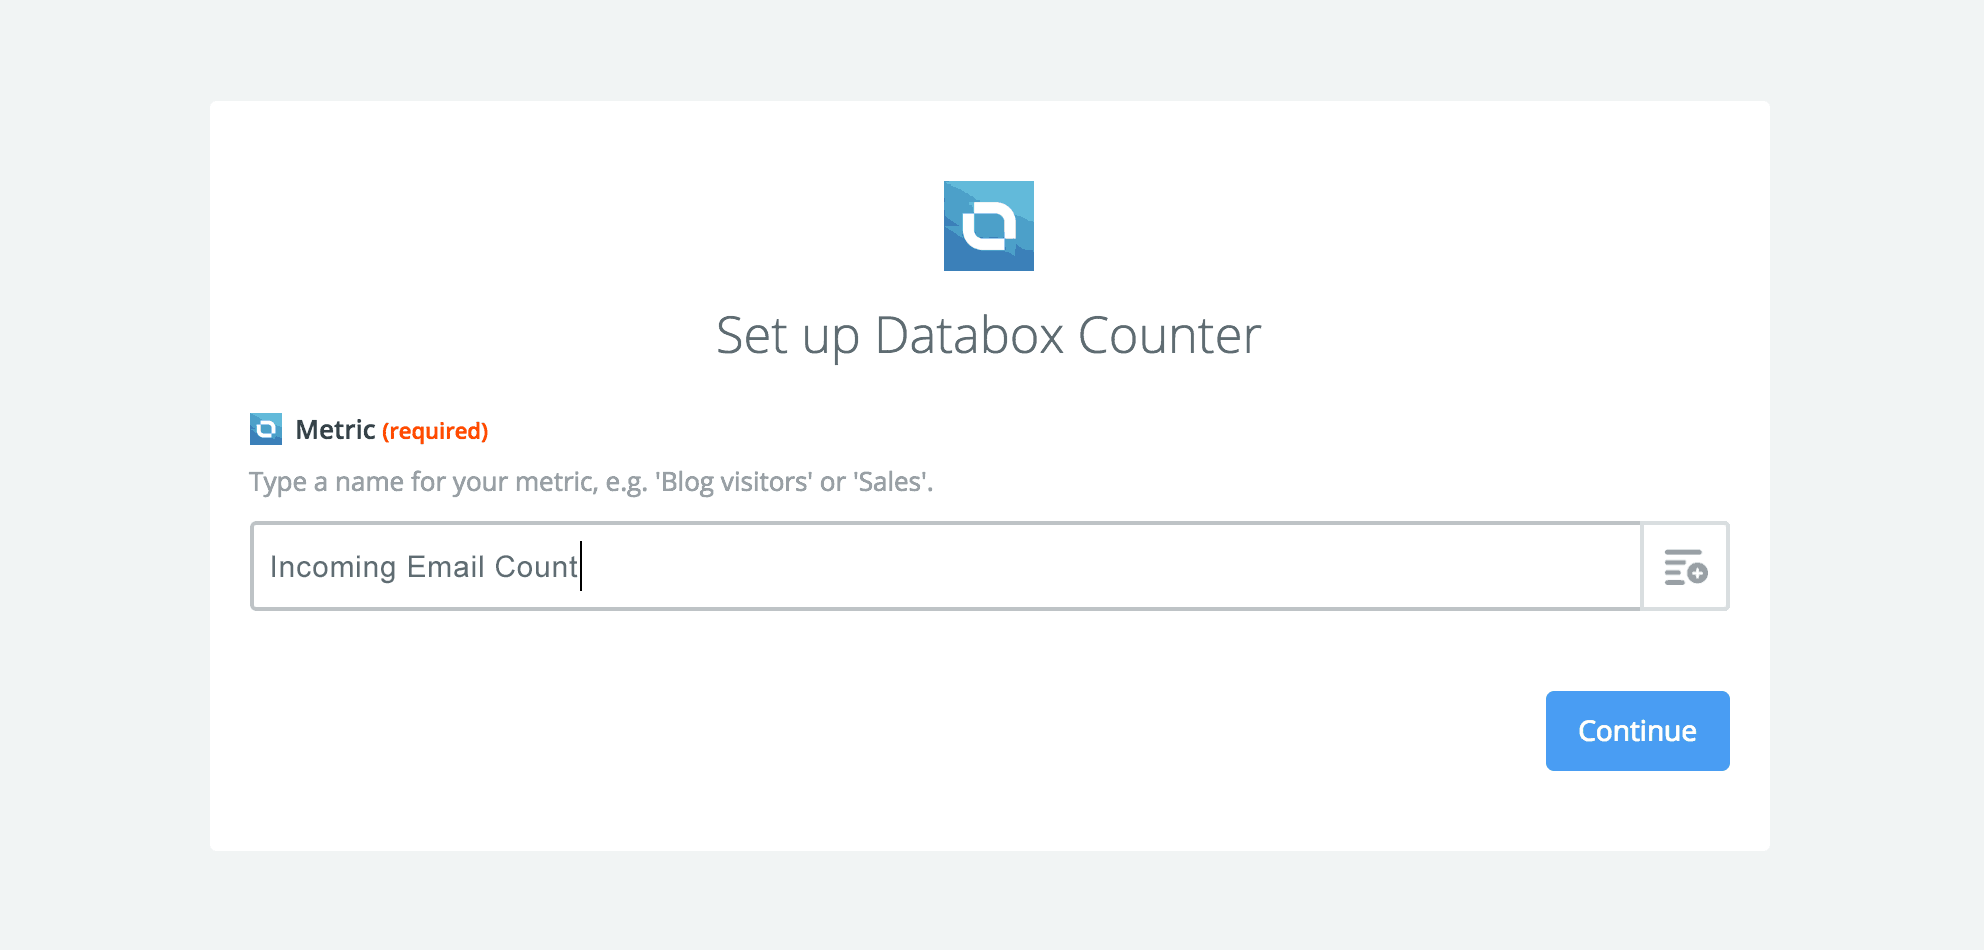The image size is (1984, 950).
Task: Click the "Set up Databox Counter" heading
Action: coord(988,336)
